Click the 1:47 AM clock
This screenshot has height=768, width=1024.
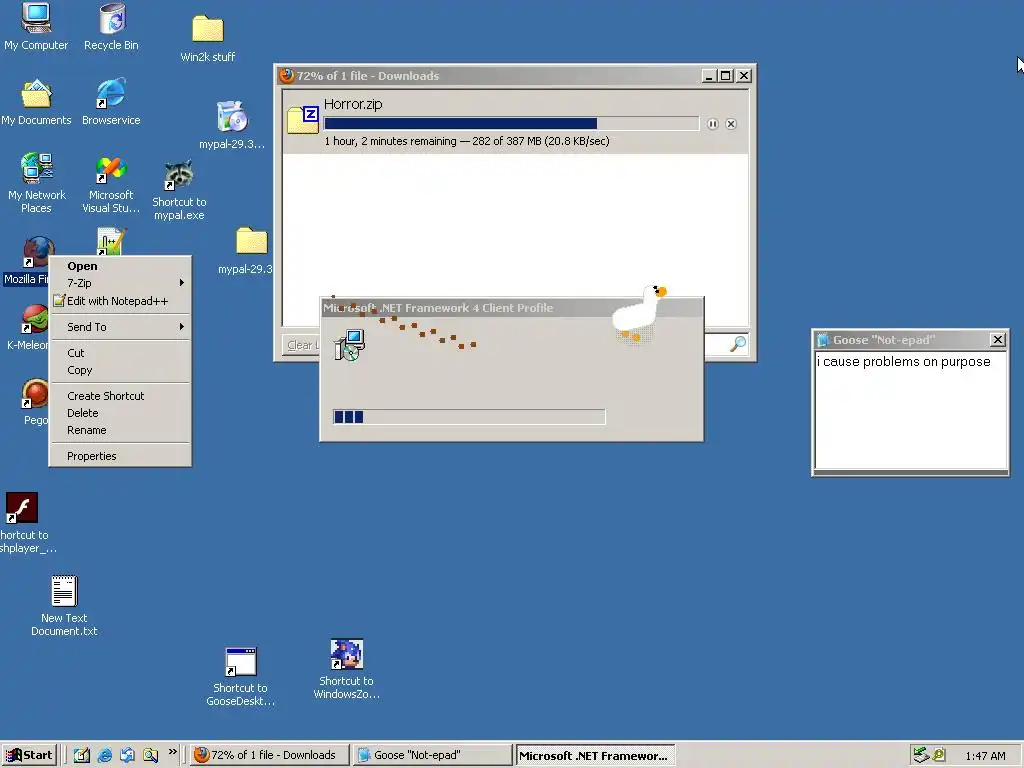(985, 756)
